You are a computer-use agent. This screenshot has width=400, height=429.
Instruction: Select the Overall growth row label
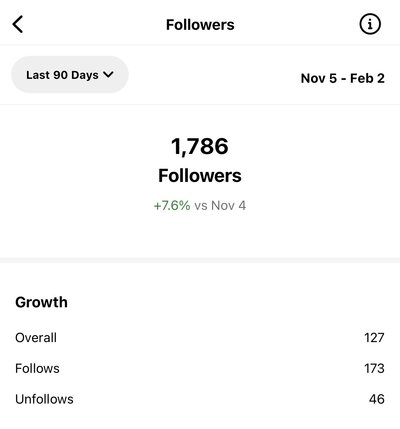(x=36, y=338)
